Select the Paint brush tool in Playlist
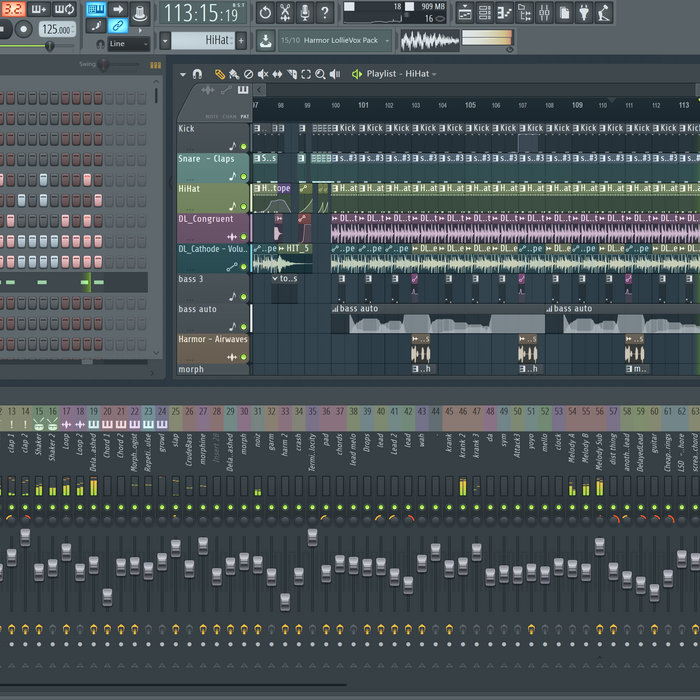Viewport: 700px width, 700px height. pyautogui.click(x=233, y=74)
